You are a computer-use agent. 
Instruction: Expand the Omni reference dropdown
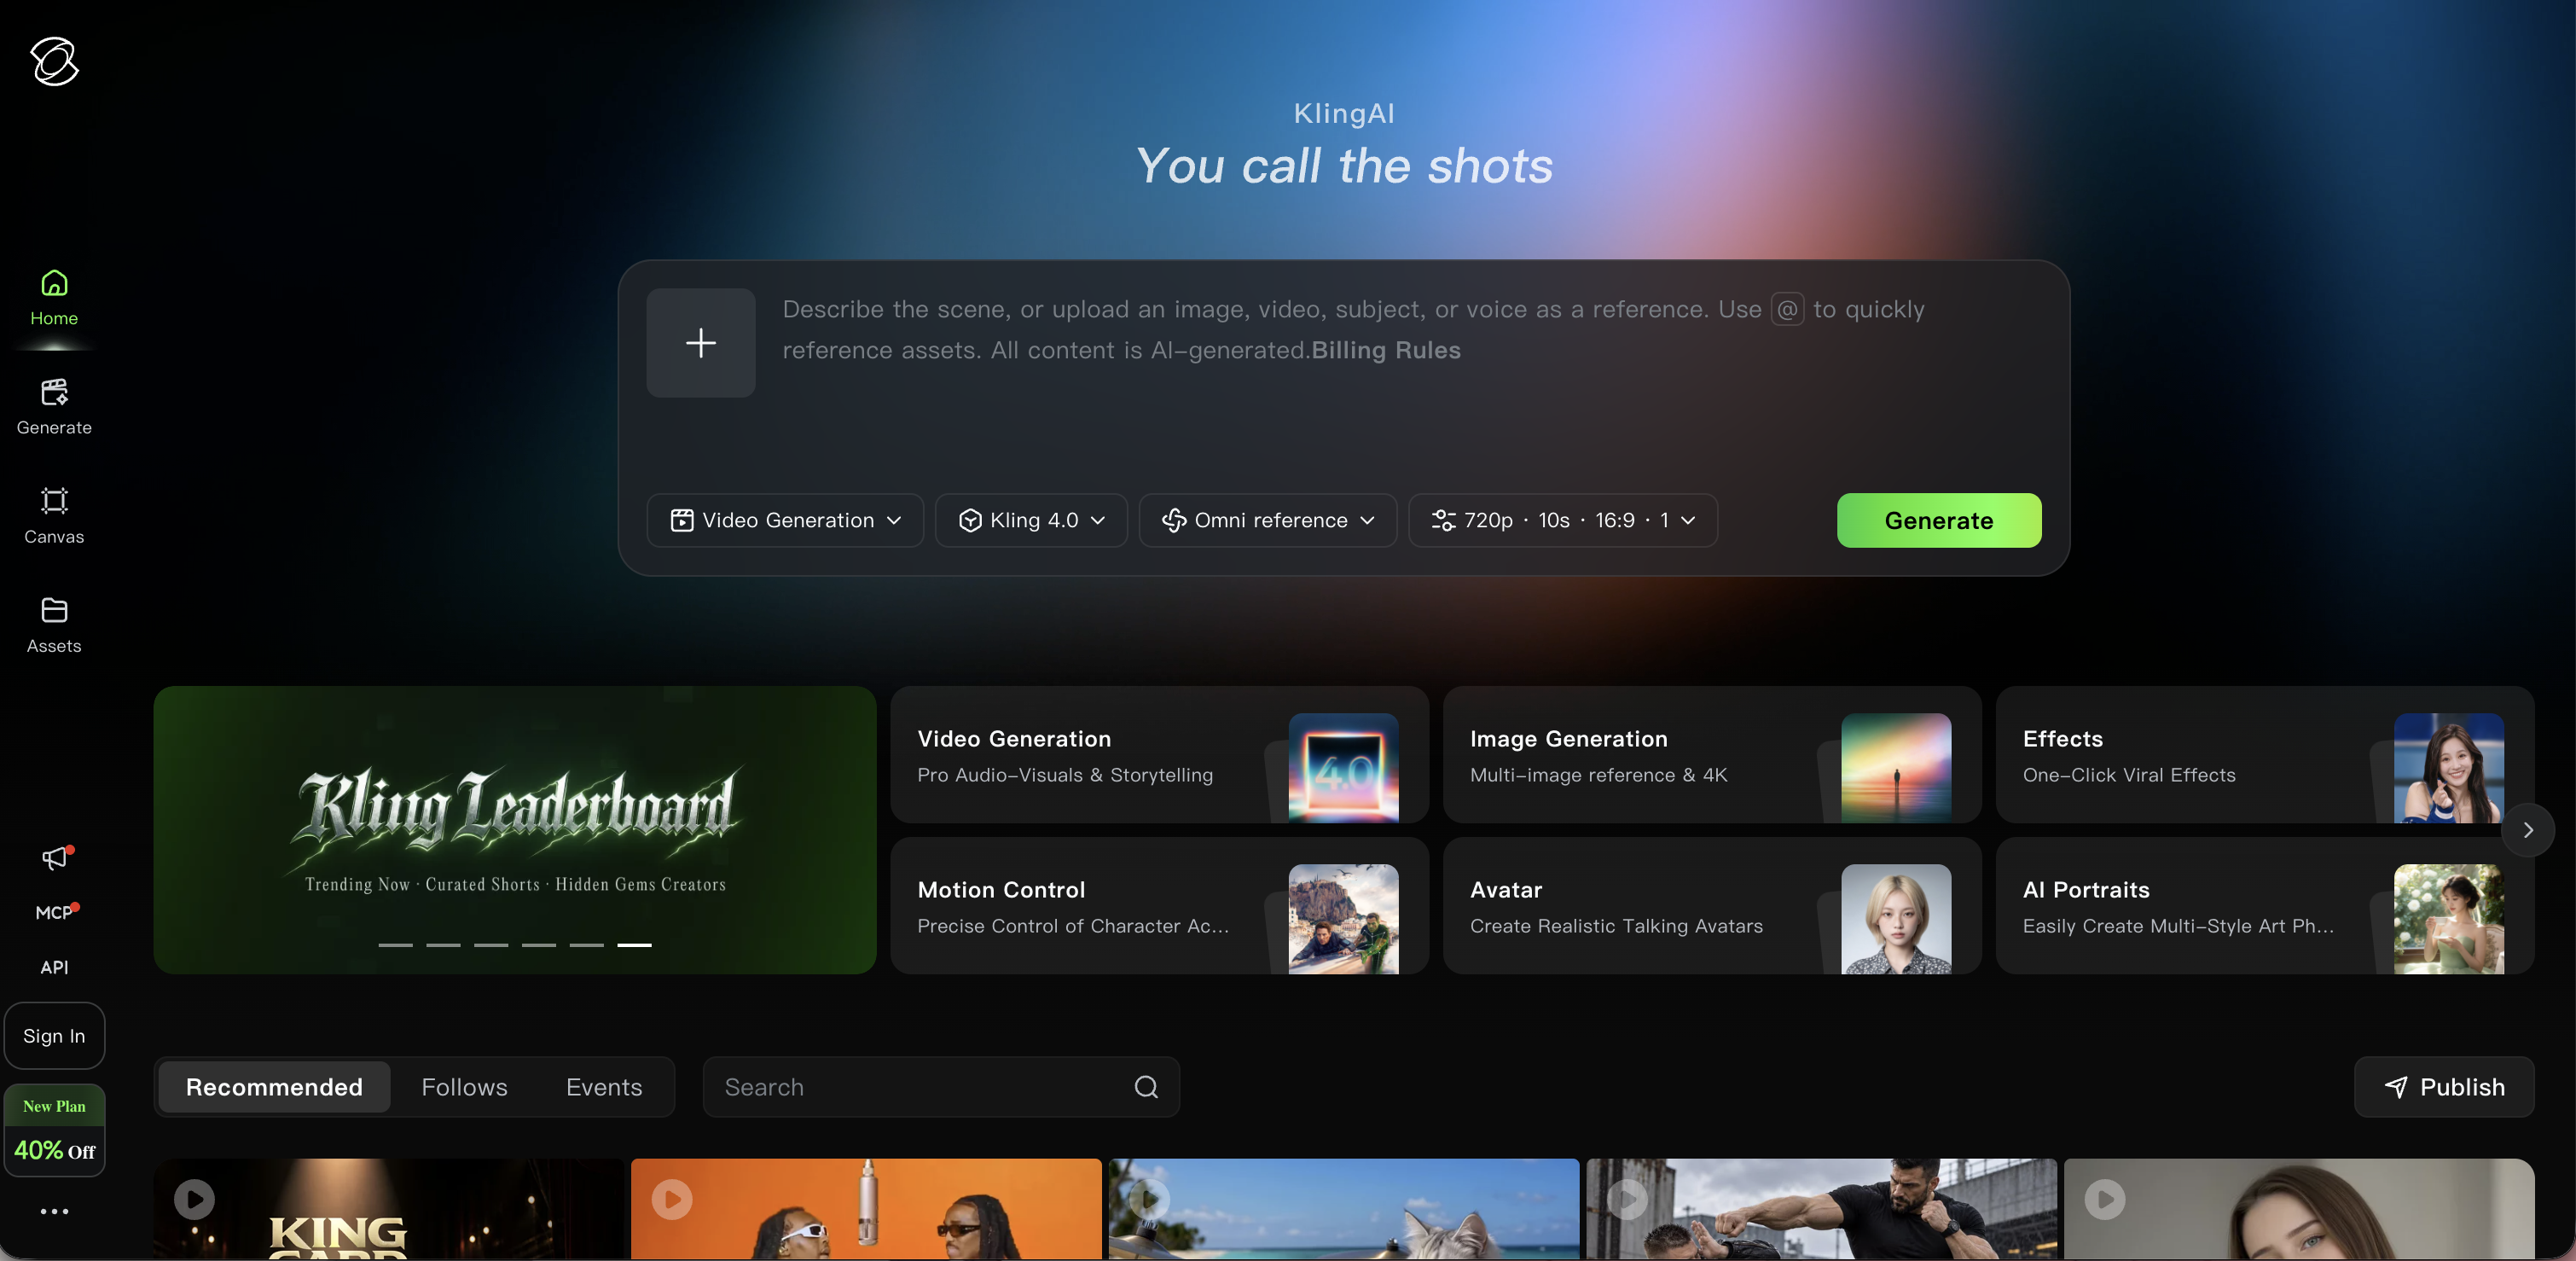point(1267,520)
